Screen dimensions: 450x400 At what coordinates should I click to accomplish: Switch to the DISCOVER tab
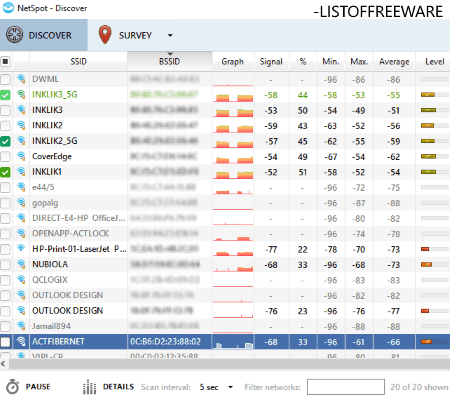(x=44, y=35)
